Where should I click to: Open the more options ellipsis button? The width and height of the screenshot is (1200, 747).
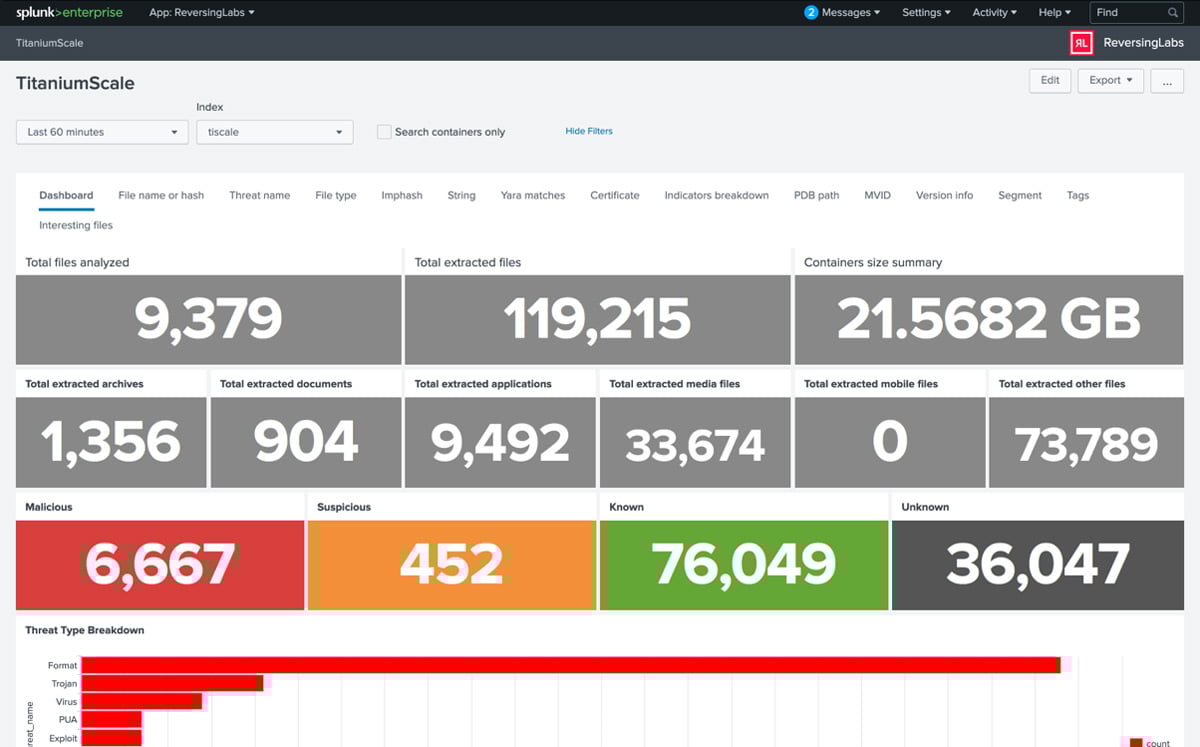1167,81
